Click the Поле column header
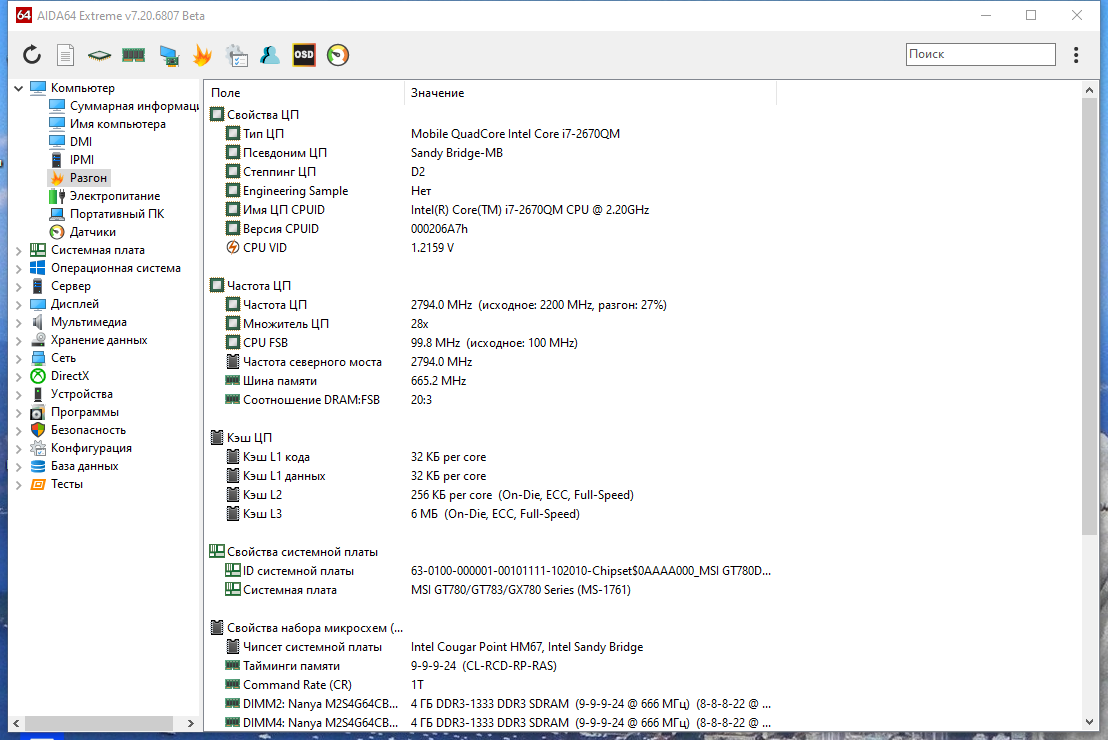This screenshot has width=1108, height=740. click(305, 93)
